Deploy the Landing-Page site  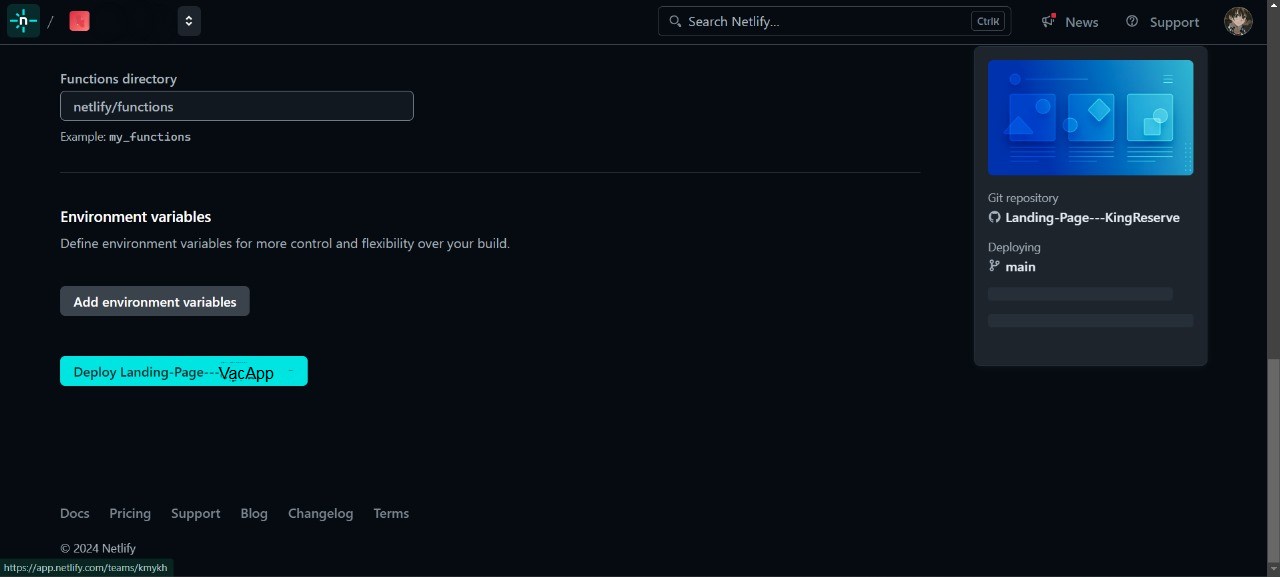184,371
